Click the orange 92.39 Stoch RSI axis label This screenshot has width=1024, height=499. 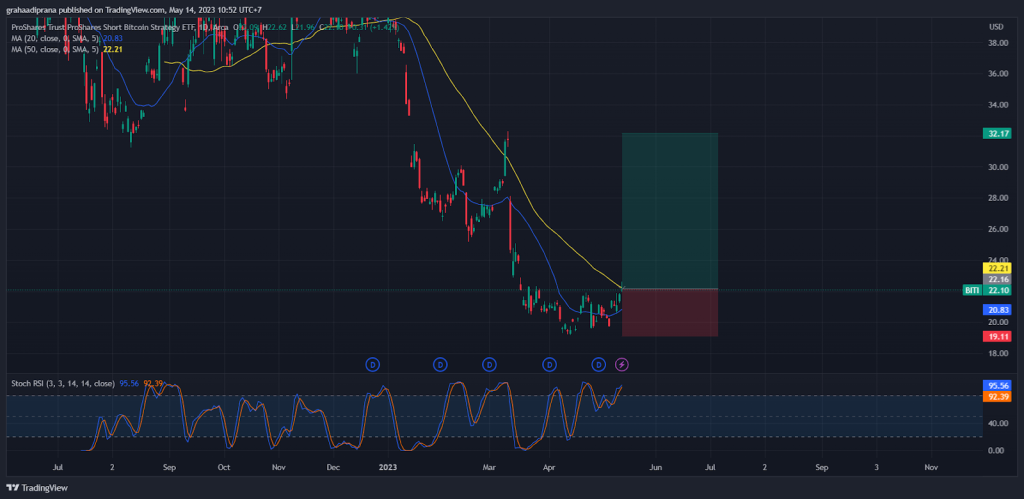click(x=997, y=396)
